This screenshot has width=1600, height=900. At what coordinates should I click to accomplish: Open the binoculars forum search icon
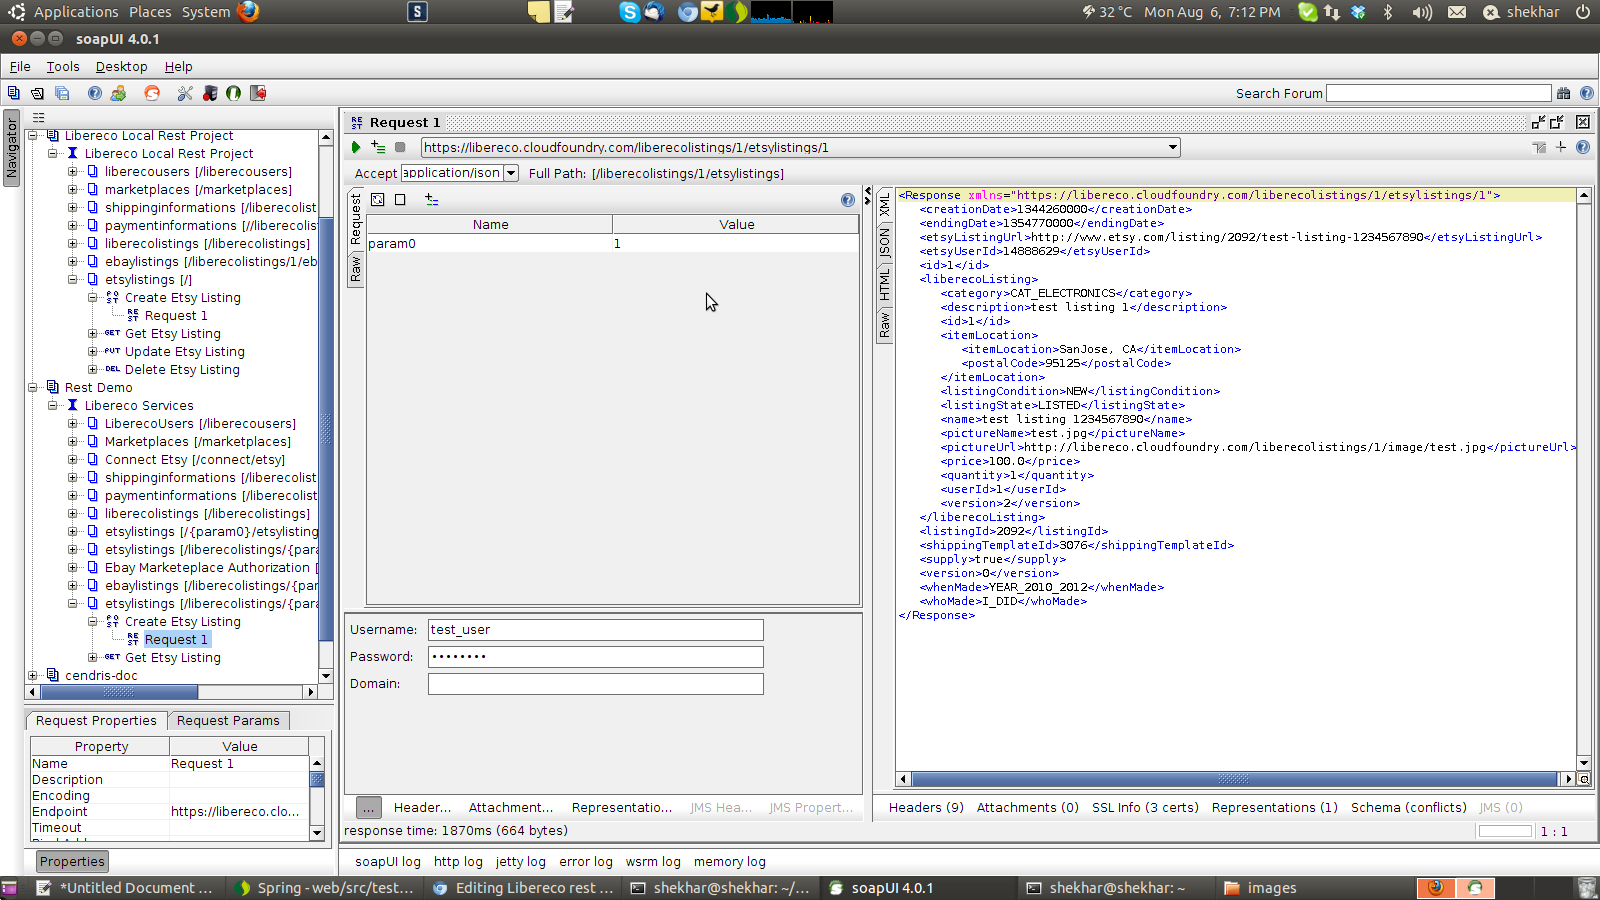click(1563, 93)
